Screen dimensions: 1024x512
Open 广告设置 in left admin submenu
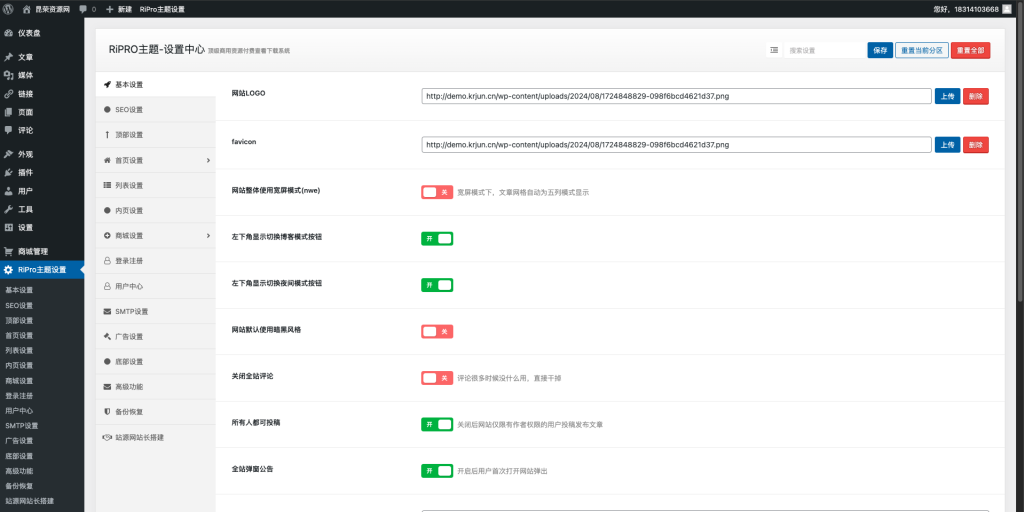pos(19,441)
